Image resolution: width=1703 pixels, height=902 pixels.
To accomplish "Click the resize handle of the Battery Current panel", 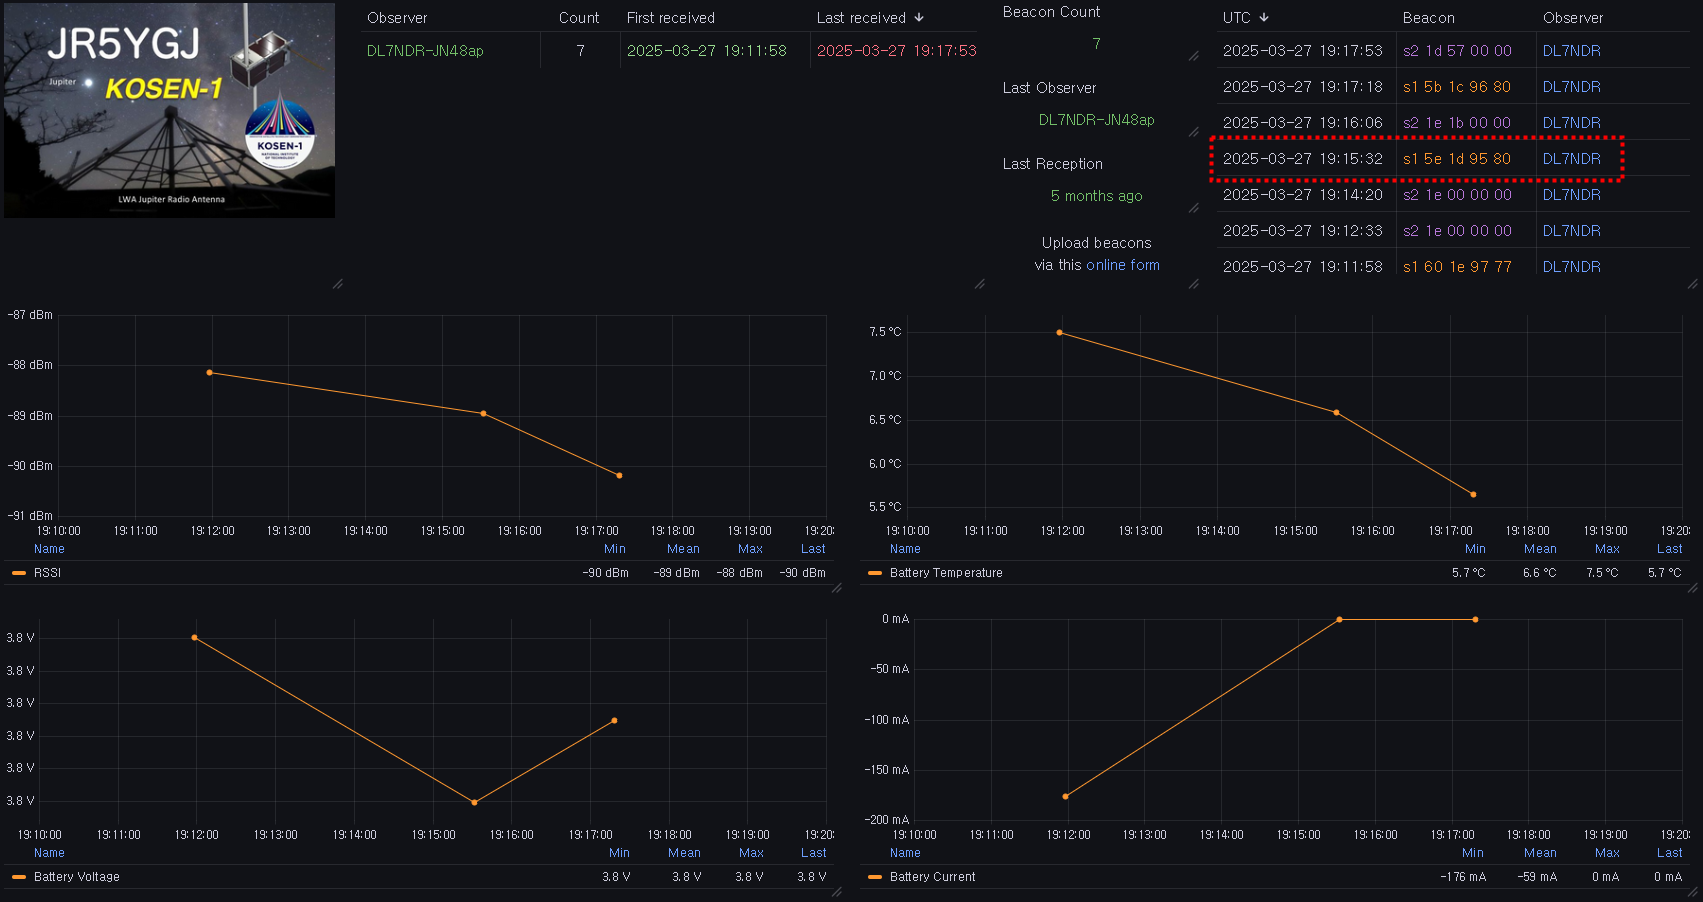I will (x=1693, y=892).
